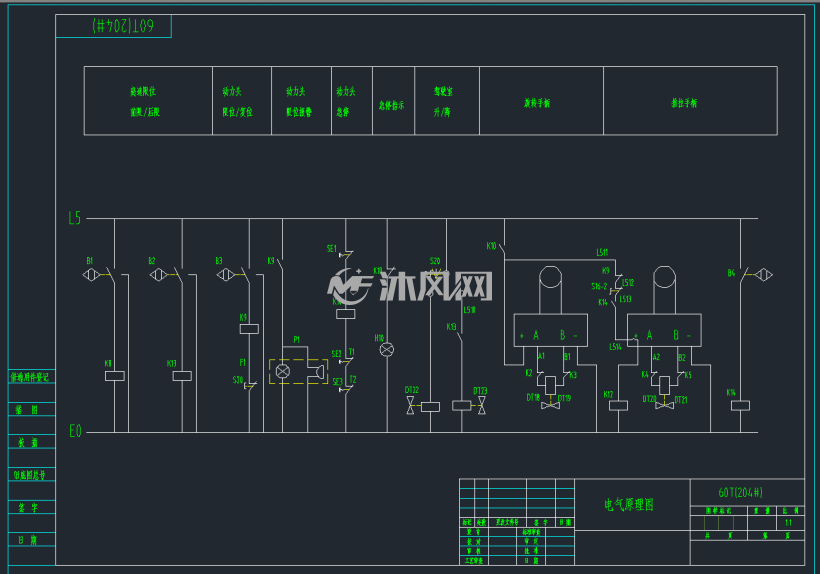Select the A1 terminal label
Viewport: 820px width, 574px height.
point(541,355)
